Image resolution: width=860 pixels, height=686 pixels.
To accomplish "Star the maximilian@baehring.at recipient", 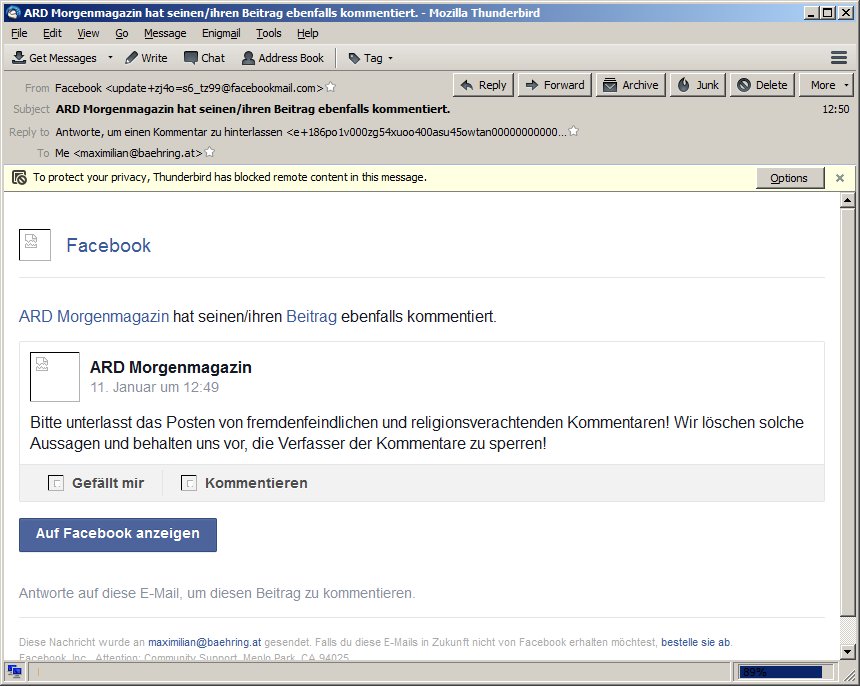I will click(210, 153).
